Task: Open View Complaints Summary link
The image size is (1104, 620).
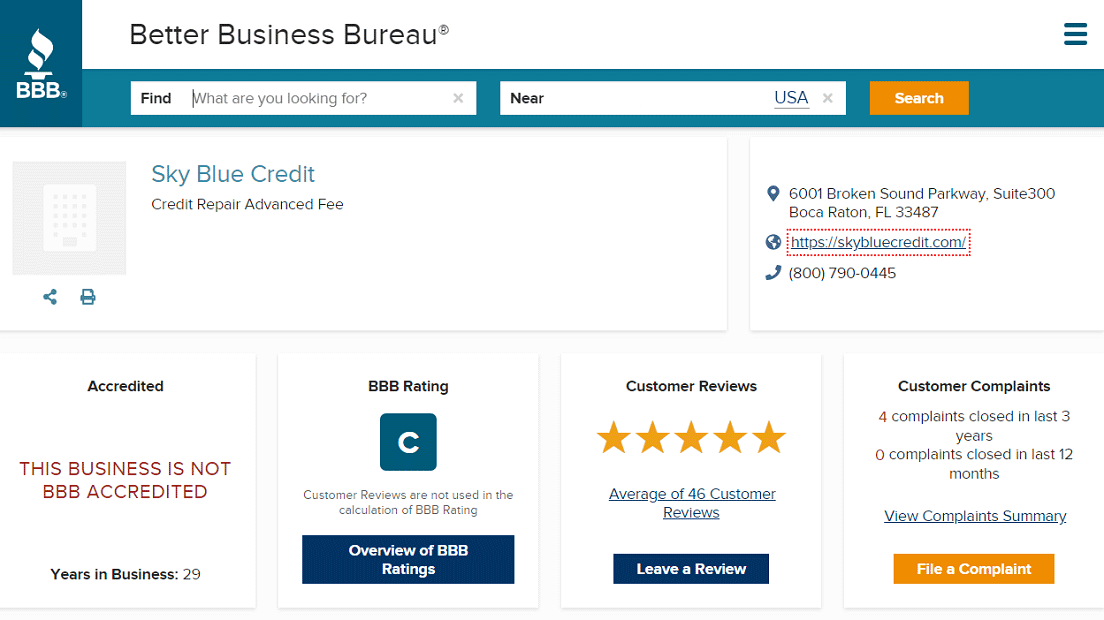Action: [x=975, y=516]
